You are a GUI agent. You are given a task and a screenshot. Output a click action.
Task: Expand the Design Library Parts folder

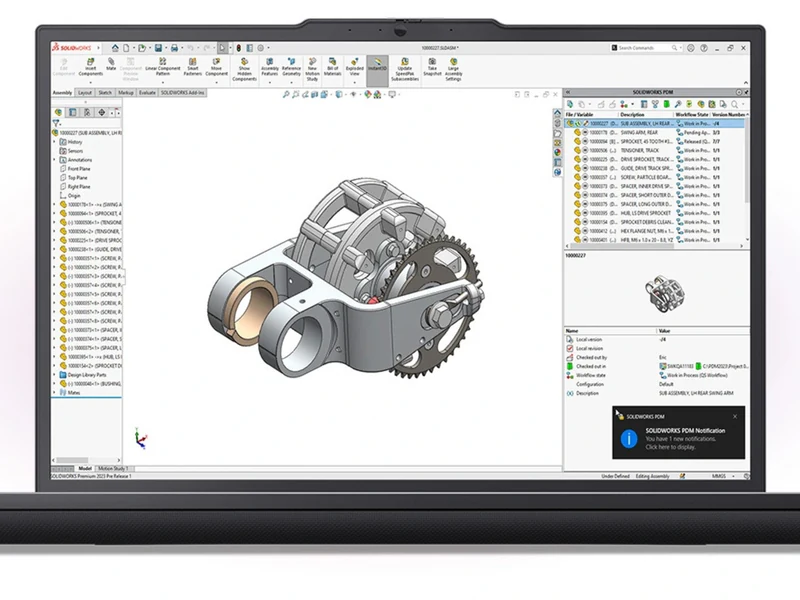pyautogui.click(x=55, y=375)
